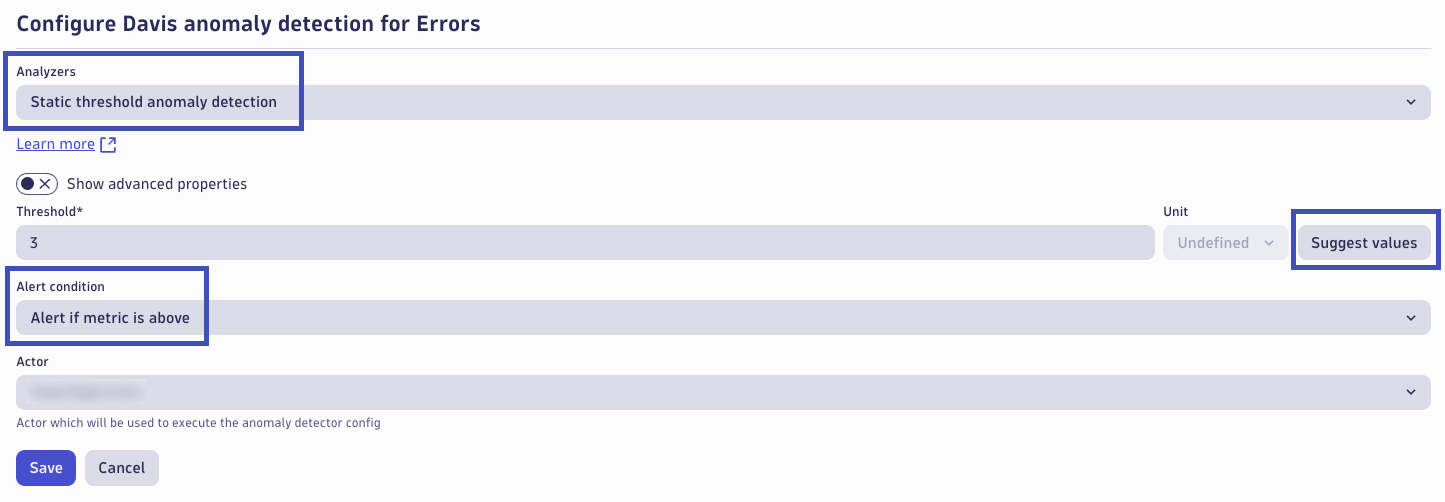Click the chevron arrow of the Actor field
The image size is (1445, 502).
pyautogui.click(x=1410, y=392)
